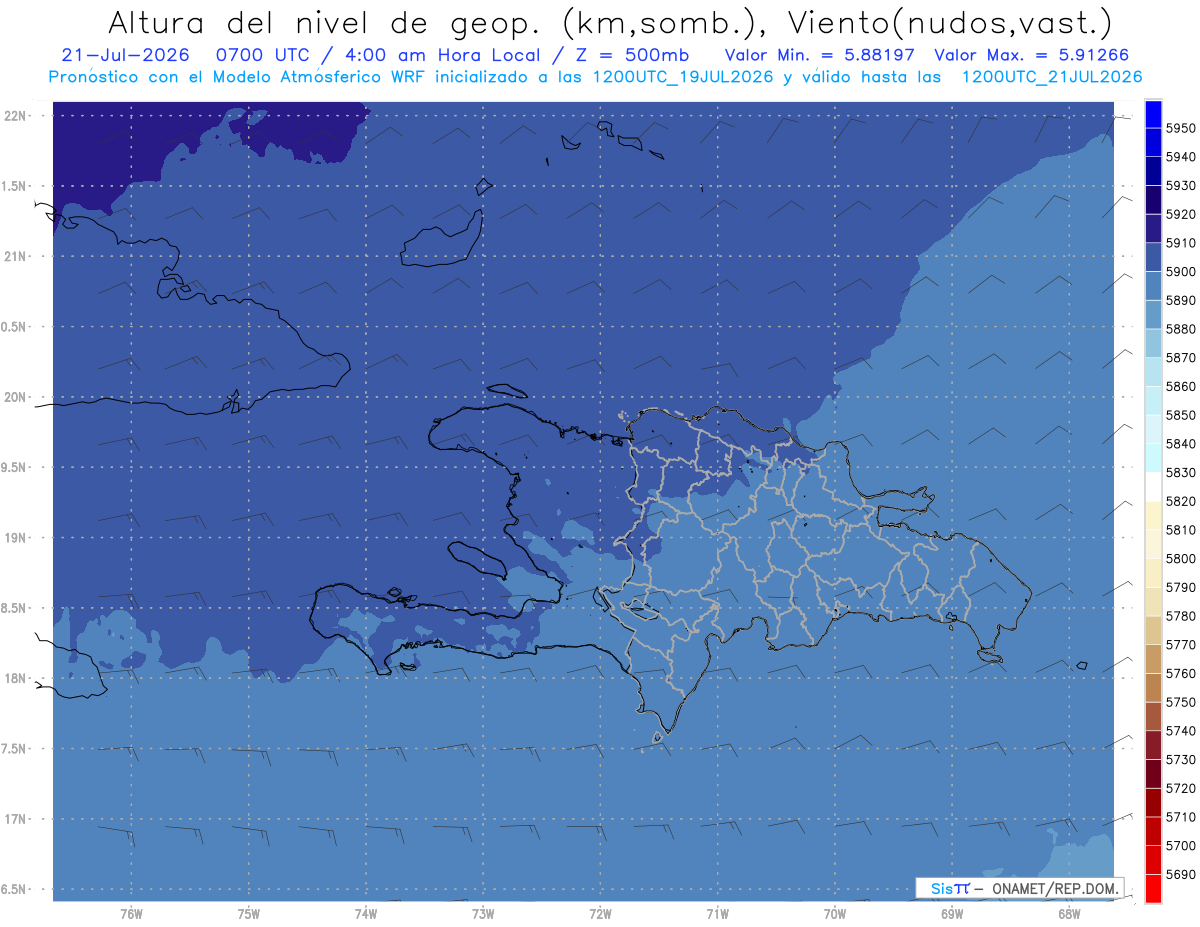1200x927 pixels.
Task: Click the legend swatch between 5920 and 5910
Action: (x=1153, y=228)
